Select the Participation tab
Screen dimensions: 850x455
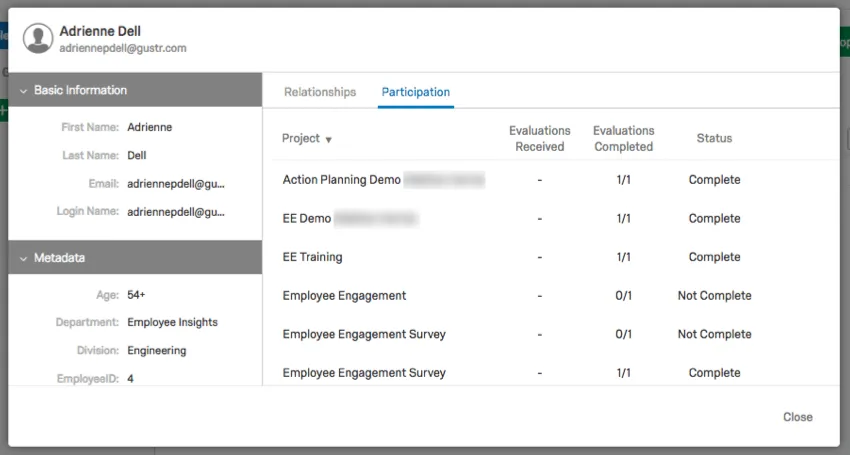(416, 92)
